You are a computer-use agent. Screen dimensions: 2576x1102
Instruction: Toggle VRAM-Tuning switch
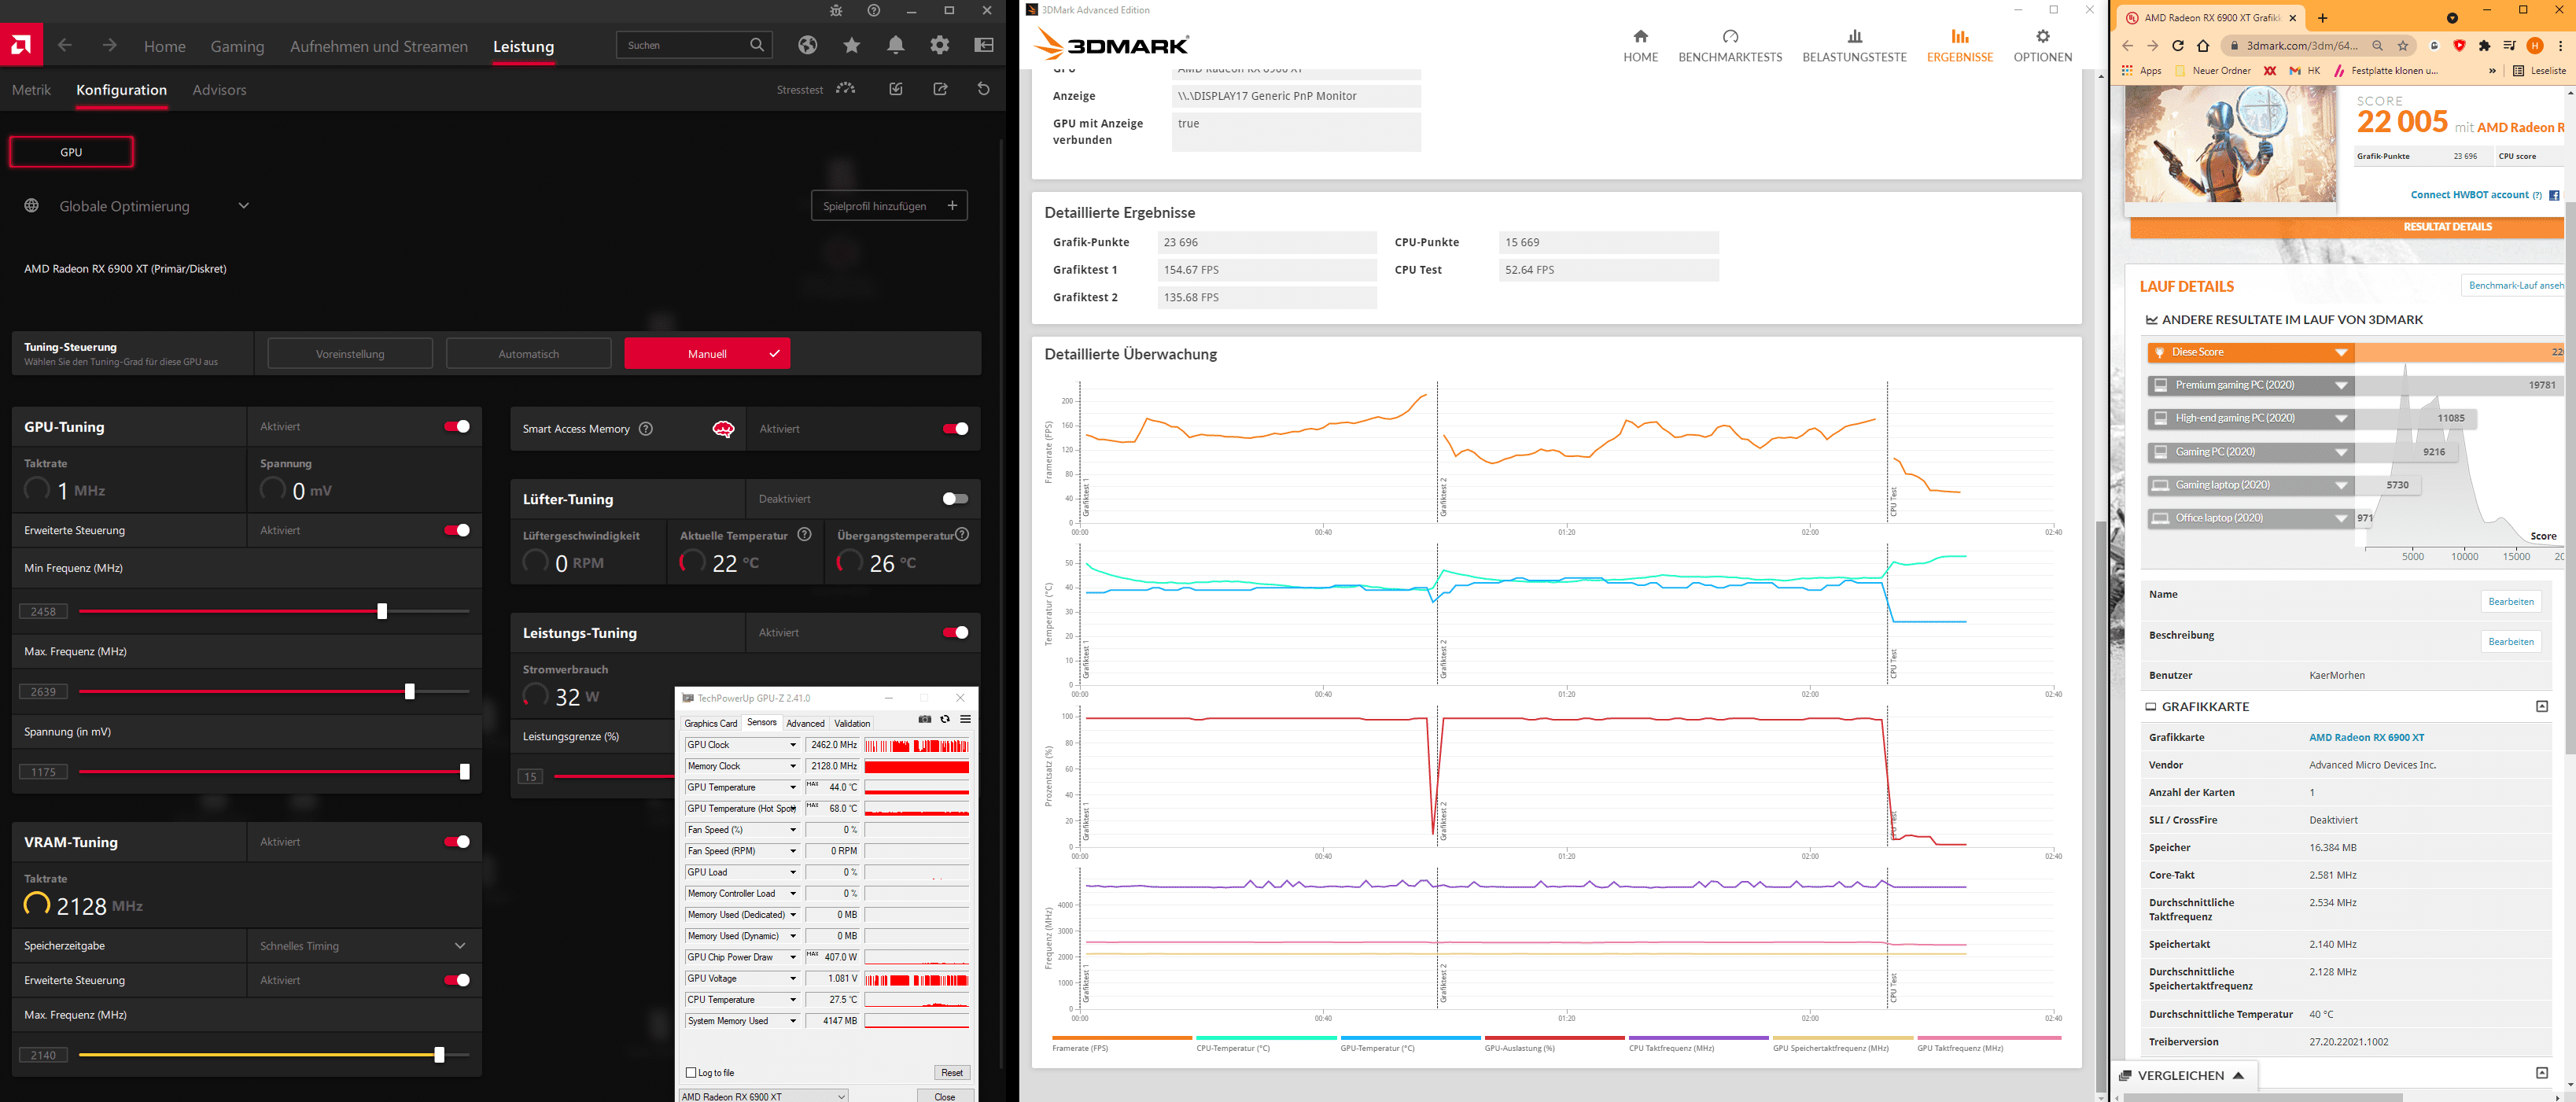pos(457,842)
